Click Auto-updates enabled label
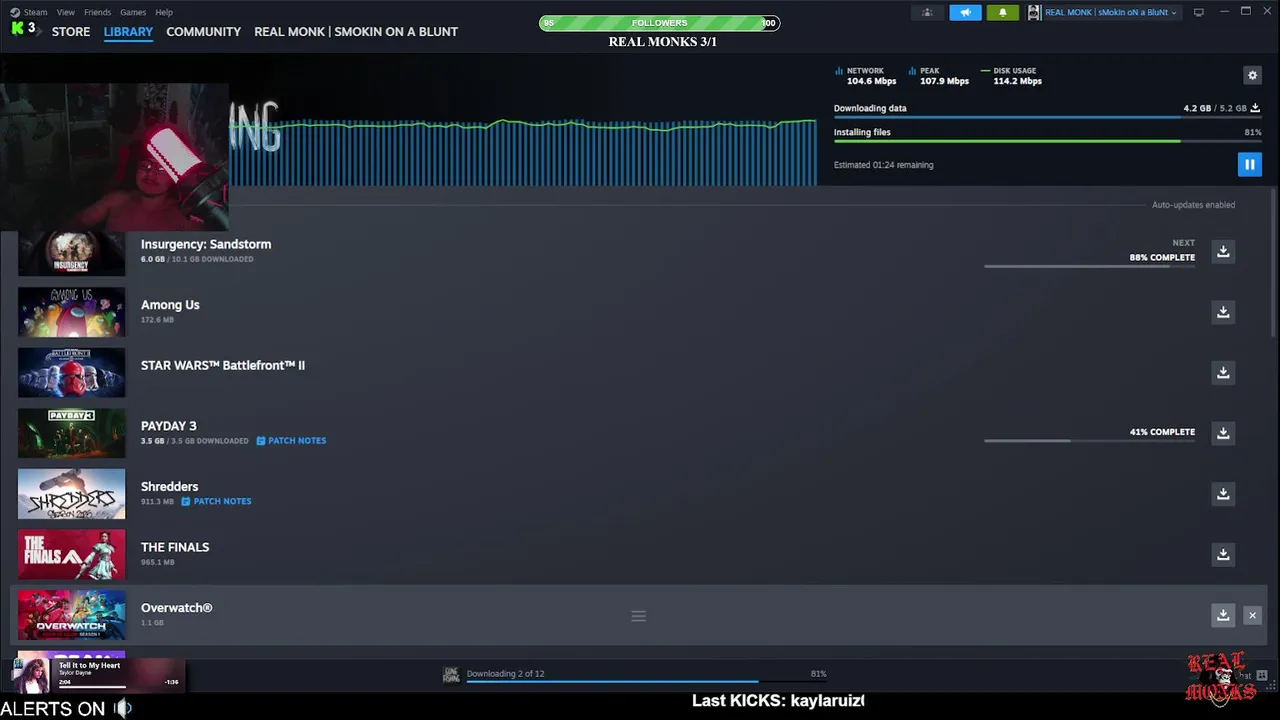This screenshot has height=720, width=1280. pos(1193,205)
